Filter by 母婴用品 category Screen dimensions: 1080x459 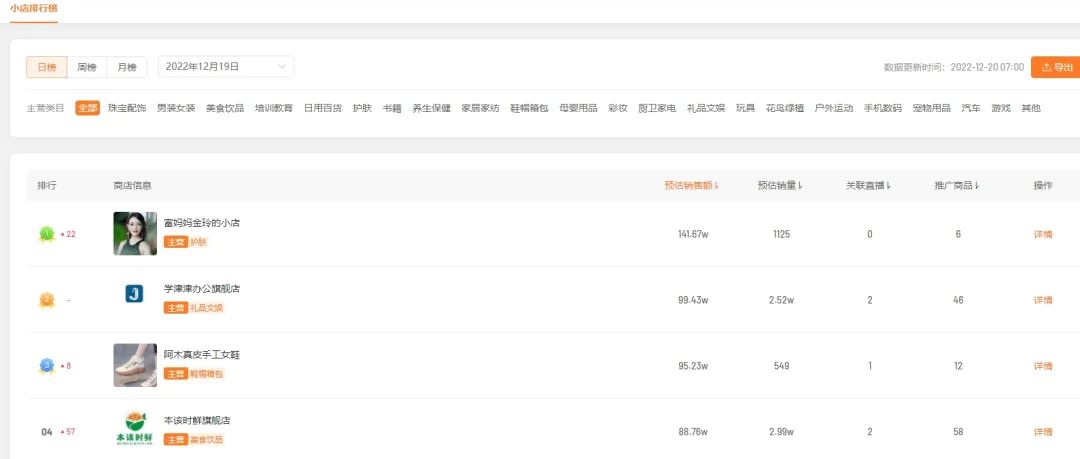(579, 108)
